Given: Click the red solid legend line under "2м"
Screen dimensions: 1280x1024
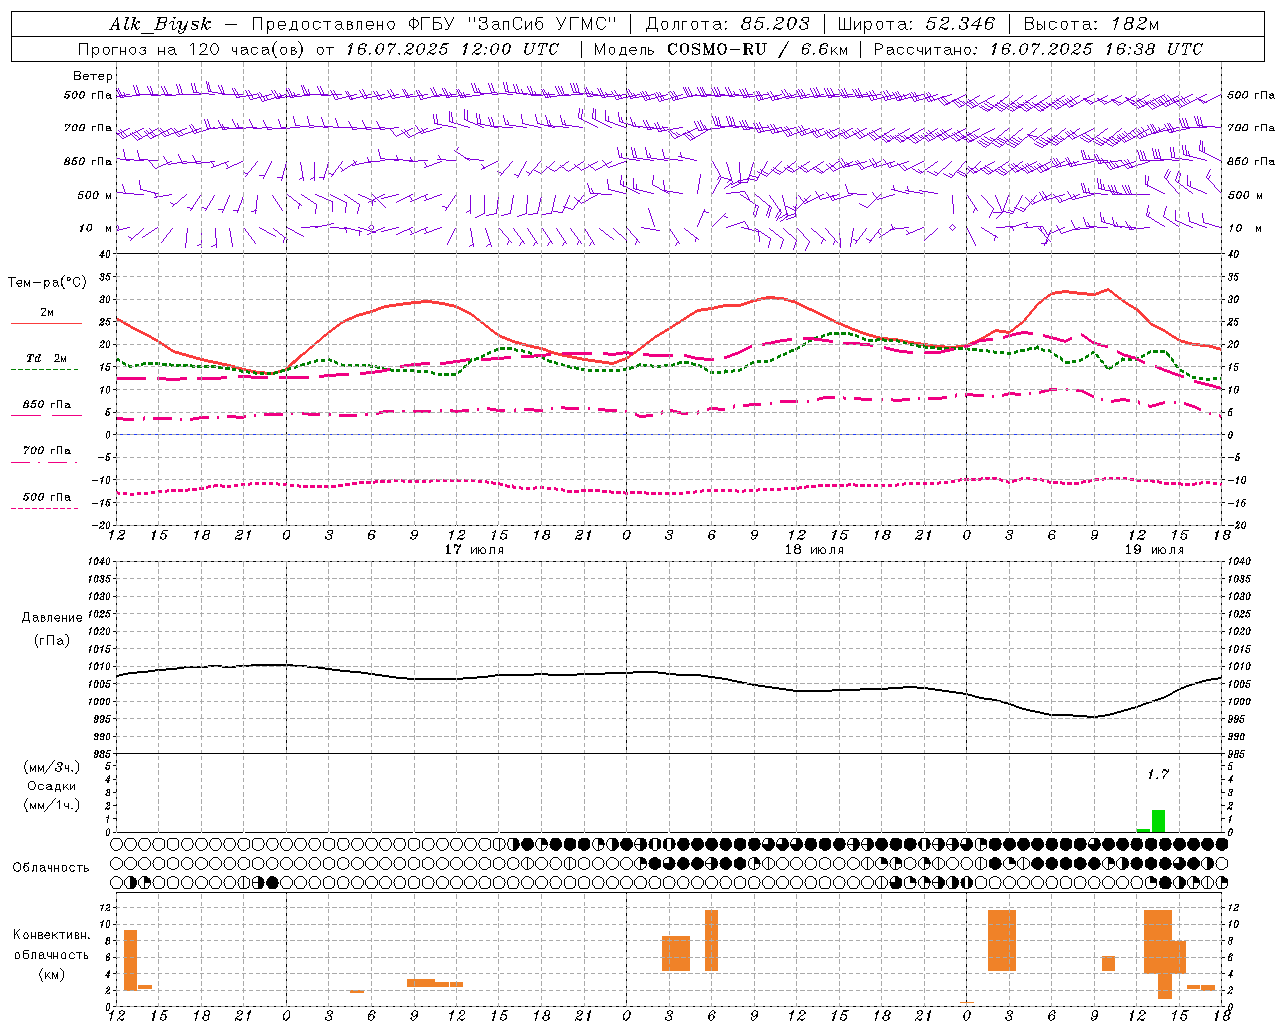Looking at the screenshot, I should (x=45, y=324).
